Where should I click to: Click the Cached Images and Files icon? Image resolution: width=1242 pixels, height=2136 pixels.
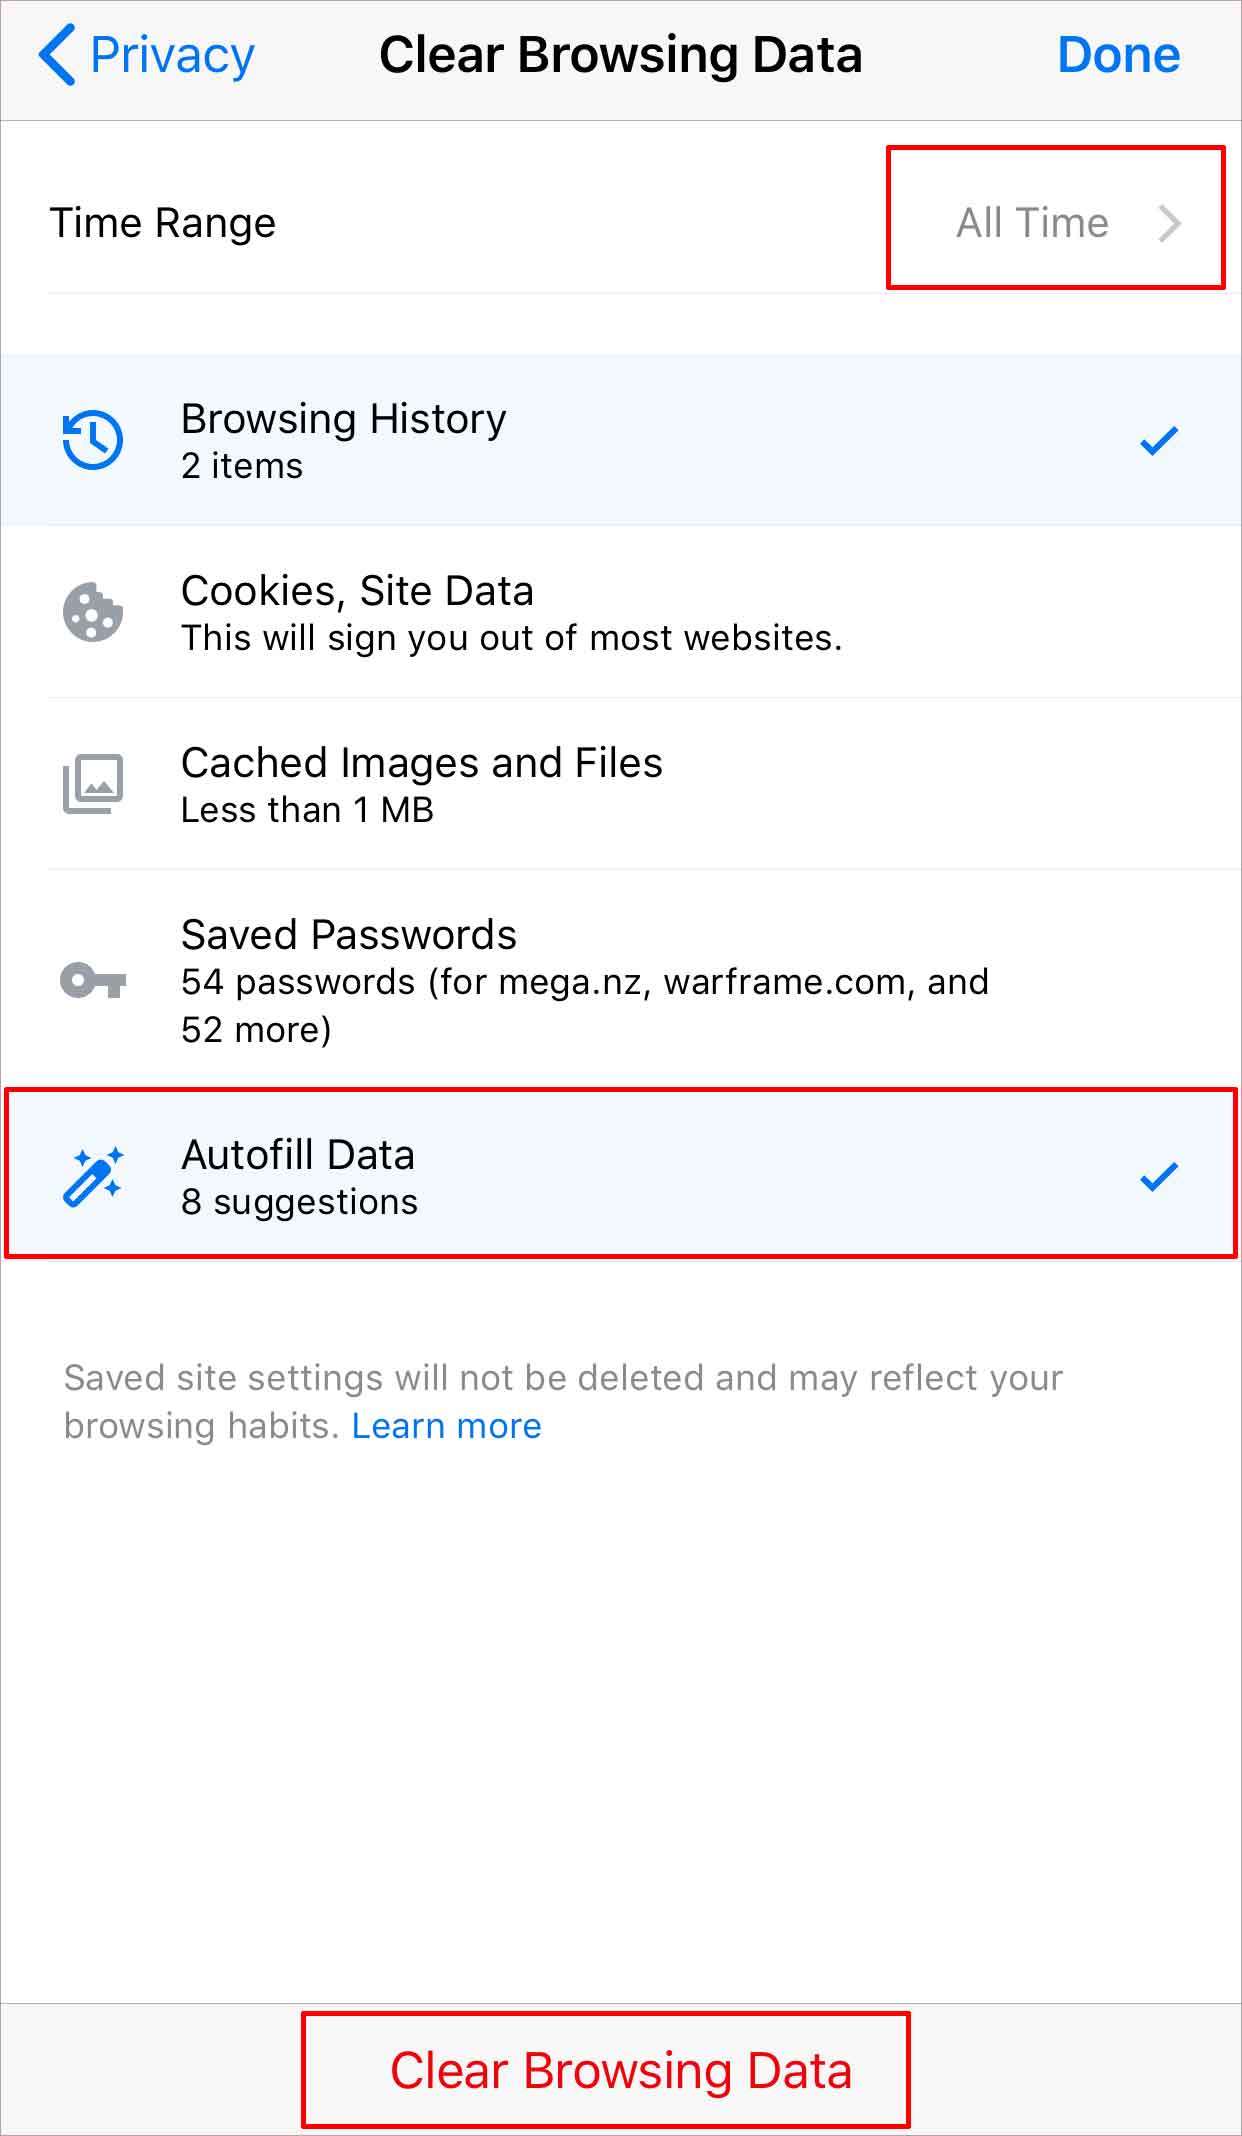91,783
